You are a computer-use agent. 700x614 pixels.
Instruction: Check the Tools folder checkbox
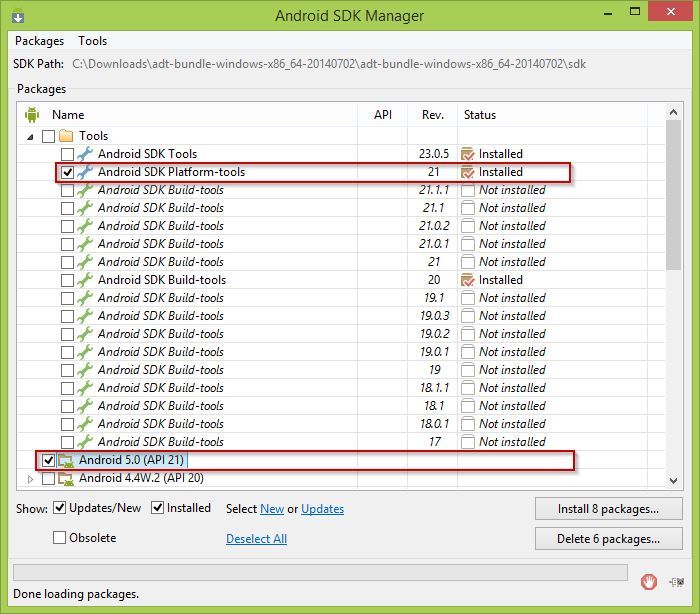[49, 136]
